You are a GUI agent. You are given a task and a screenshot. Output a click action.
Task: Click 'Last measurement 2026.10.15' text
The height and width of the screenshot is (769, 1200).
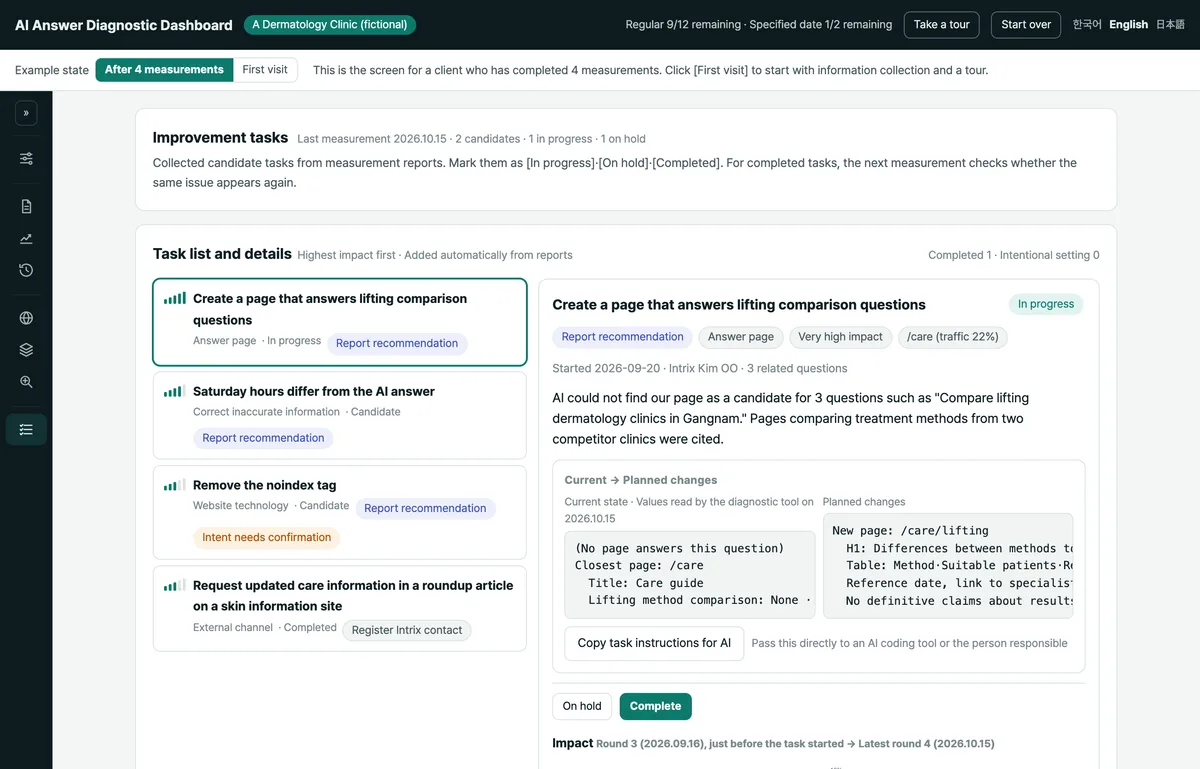tap(372, 139)
